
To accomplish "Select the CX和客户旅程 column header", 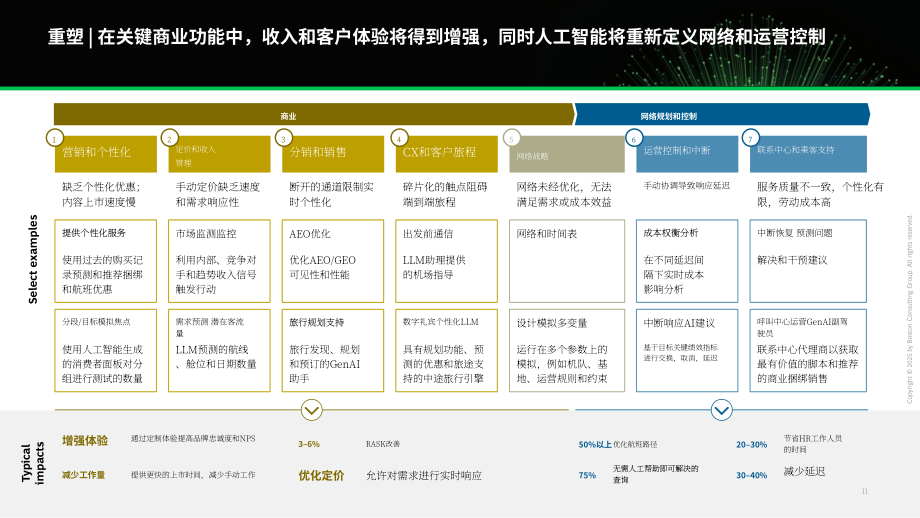I will [447, 154].
